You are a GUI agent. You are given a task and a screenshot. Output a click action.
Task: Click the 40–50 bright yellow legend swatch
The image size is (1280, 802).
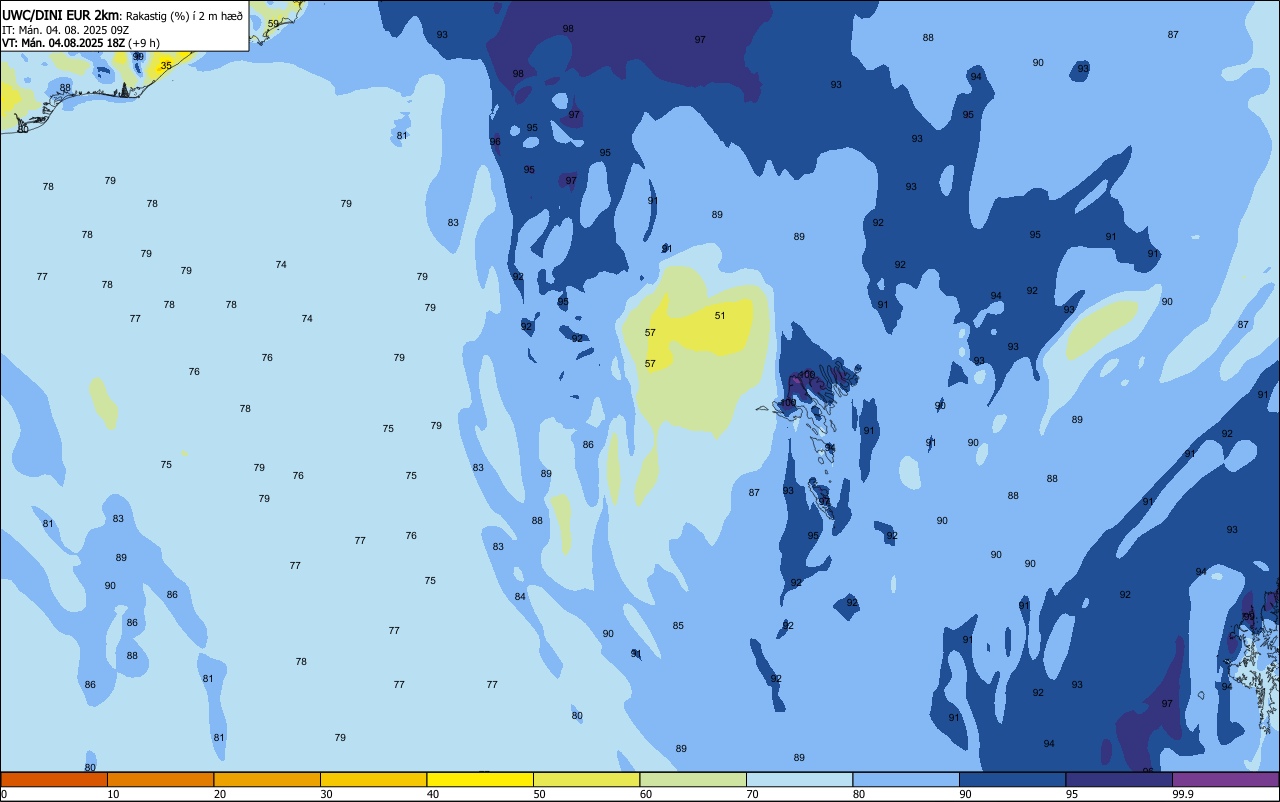pyautogui.click(x=480, y=779)
